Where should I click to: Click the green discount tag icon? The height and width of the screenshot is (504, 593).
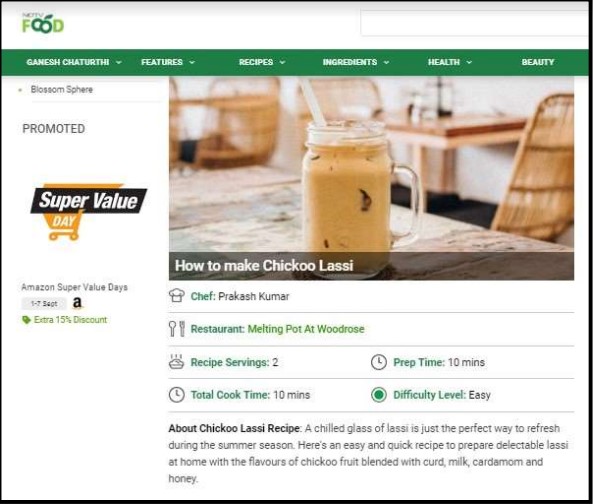click(x=26, y=320)
